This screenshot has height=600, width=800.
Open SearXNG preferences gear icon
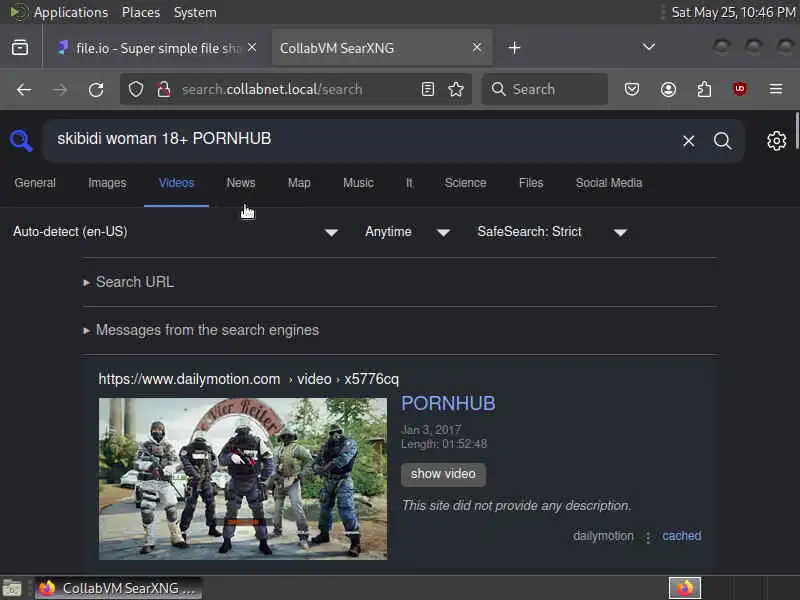pyautogui.click(x=776, y=140)
